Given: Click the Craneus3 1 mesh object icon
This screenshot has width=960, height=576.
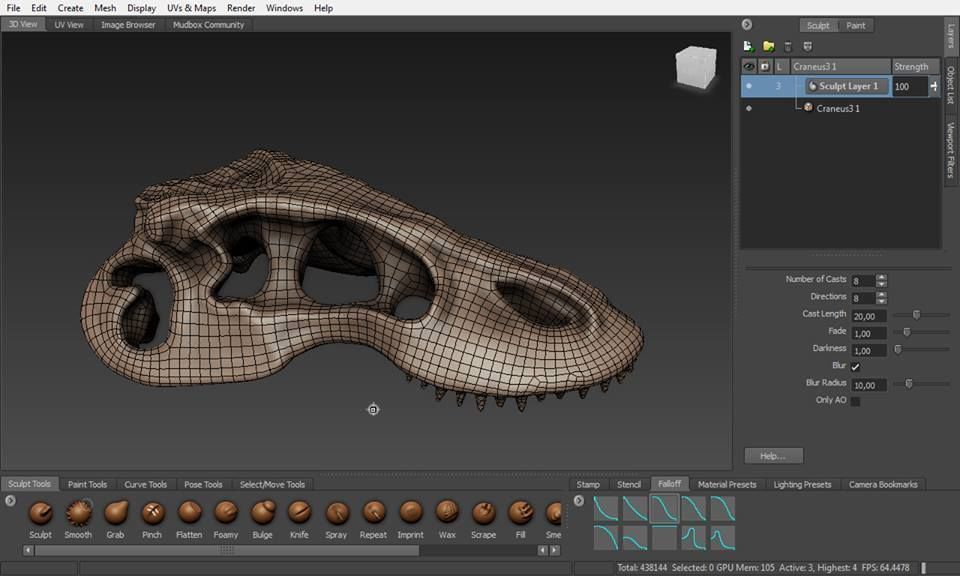Looking at the screenshot, I should 808,108.
